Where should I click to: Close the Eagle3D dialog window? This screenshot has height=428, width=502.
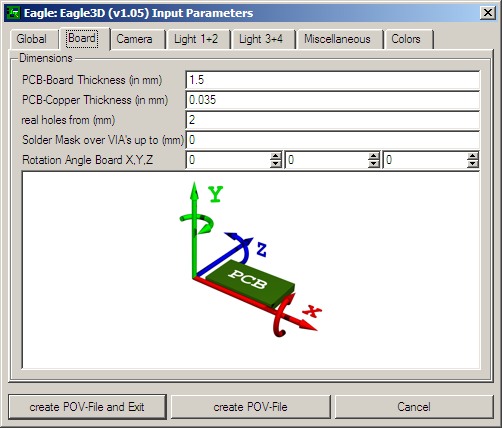click(488, 13)
